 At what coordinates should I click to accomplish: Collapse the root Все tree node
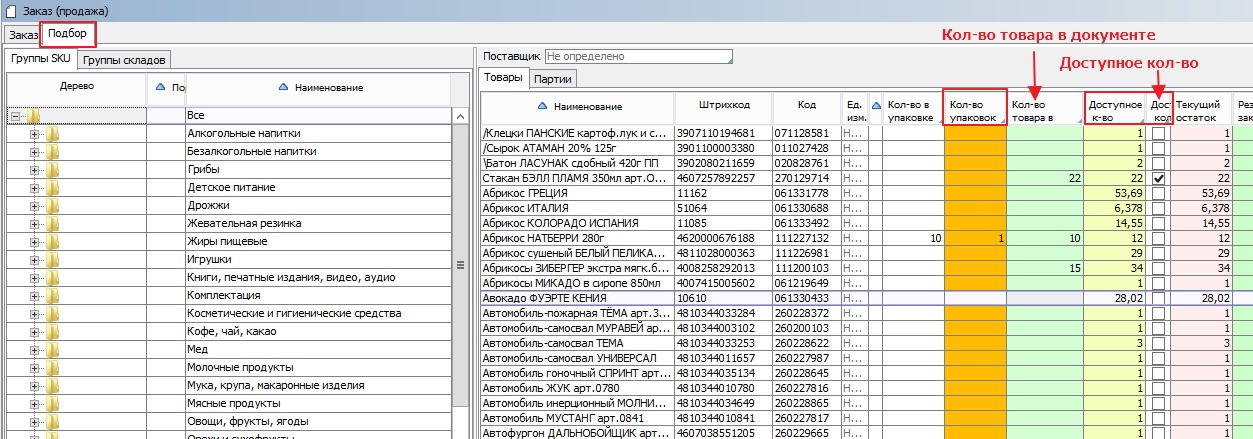[15, 116]
